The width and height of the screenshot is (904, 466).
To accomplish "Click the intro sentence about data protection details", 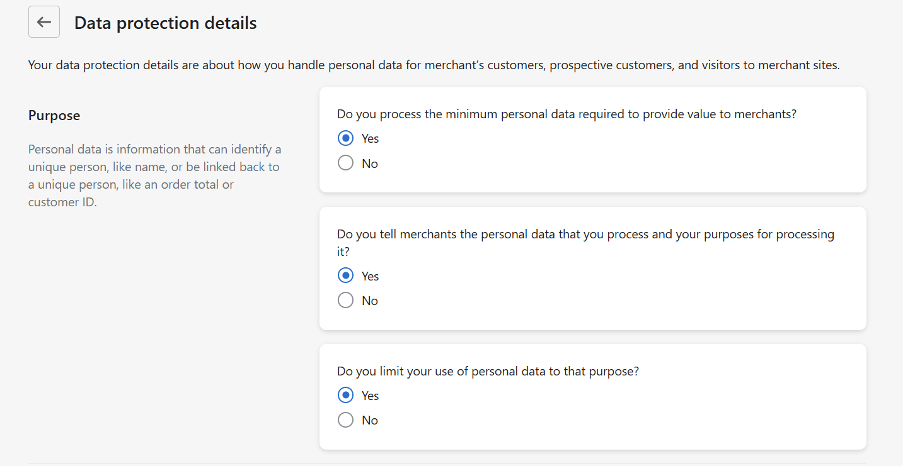I will click(434, 66).
